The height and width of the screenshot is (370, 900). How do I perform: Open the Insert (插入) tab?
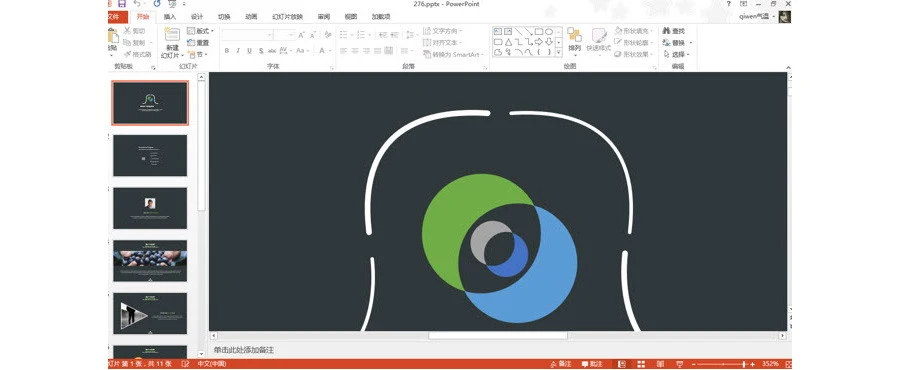click(170, 17)
